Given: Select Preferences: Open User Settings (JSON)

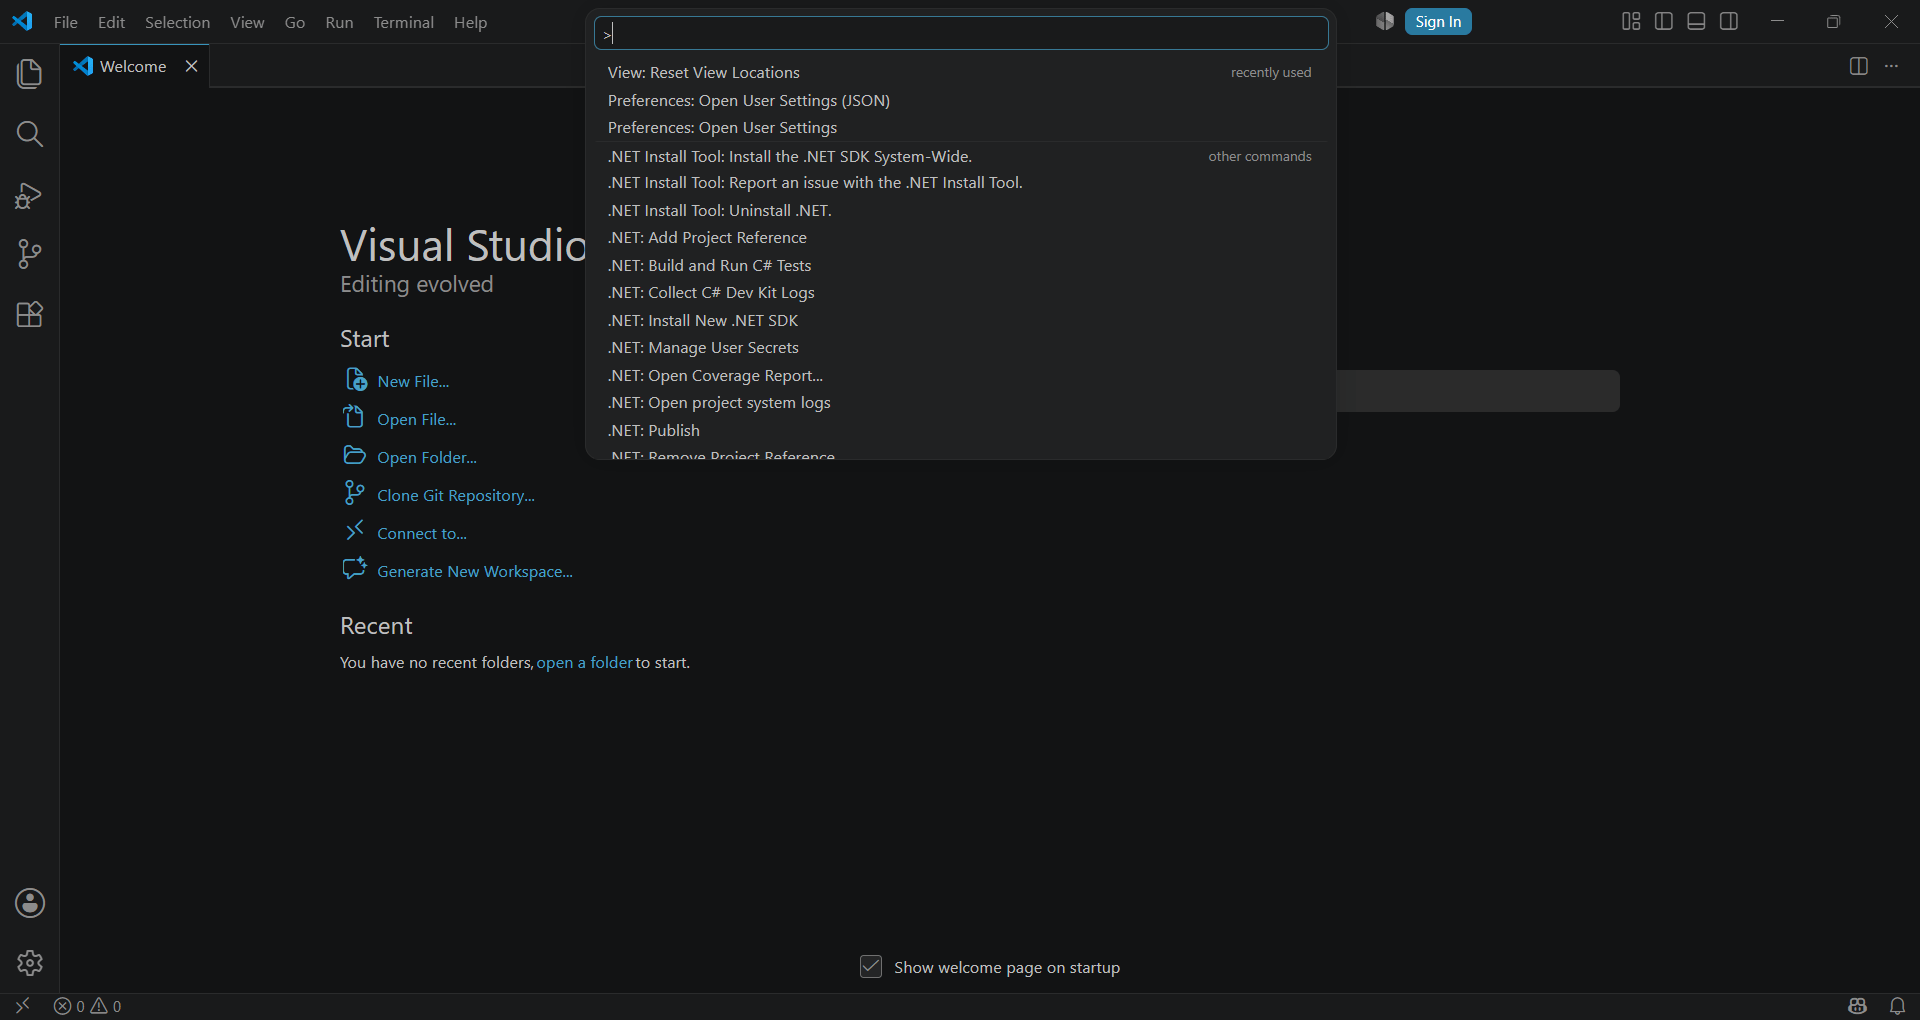Looking at the screenshot, I should pos(960,100).
